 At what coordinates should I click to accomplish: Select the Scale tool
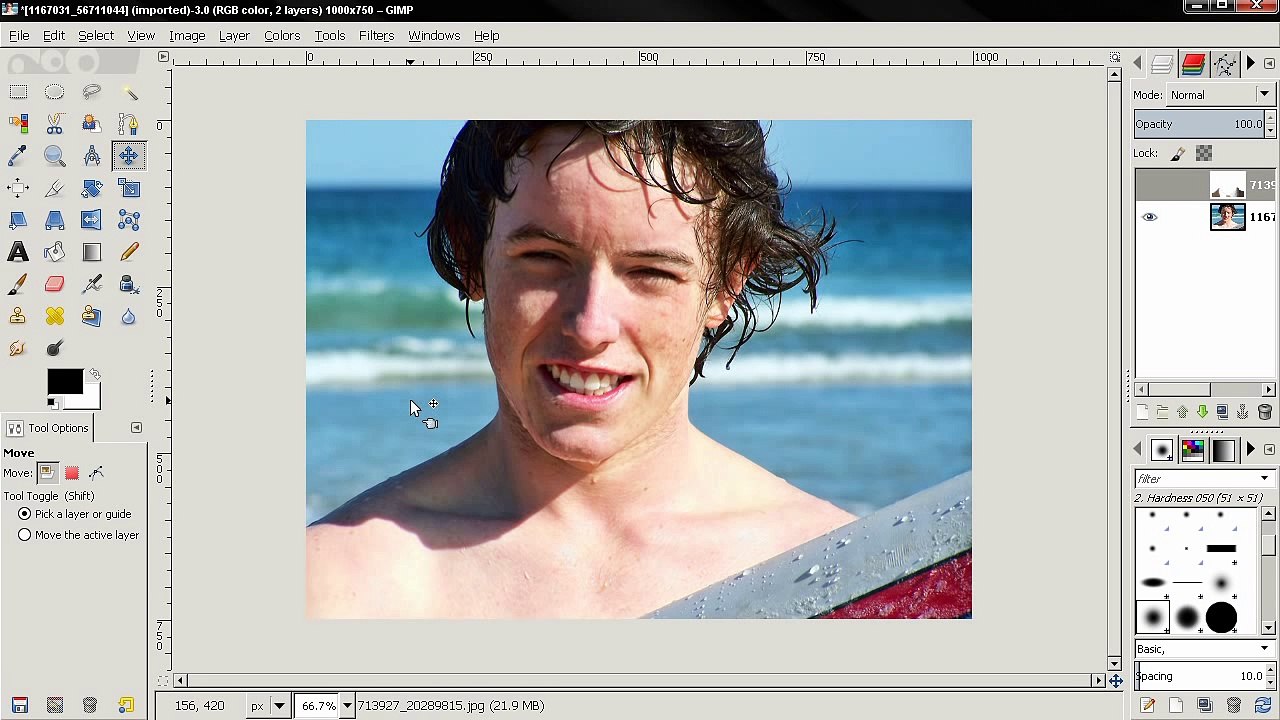pyautogui.click(x=129, y=188)
